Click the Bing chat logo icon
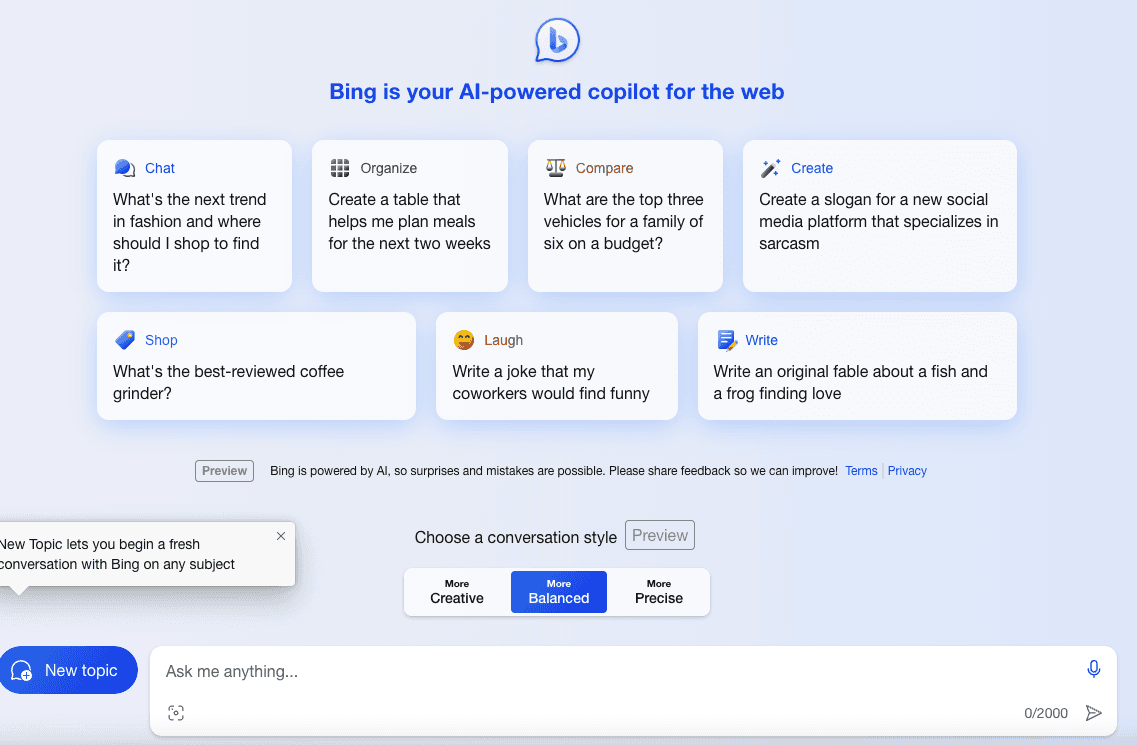Viewport: 1137px width, 745px height. pos(557,41)
